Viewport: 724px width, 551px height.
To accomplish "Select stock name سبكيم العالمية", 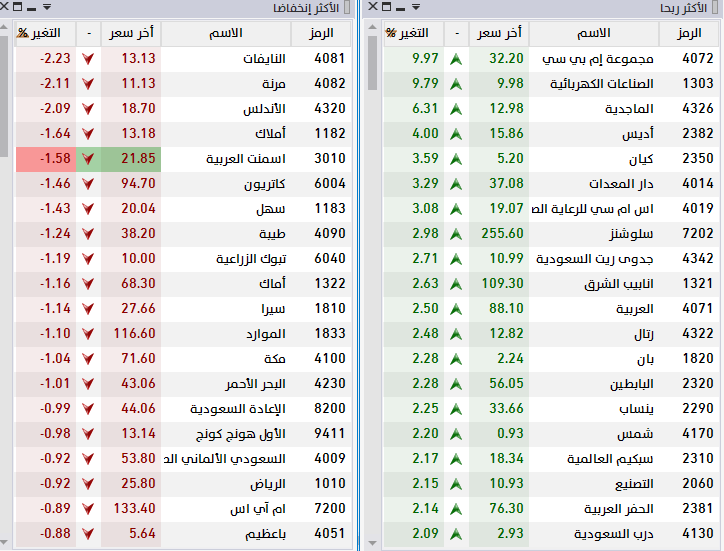I will [x=610, y=459].
